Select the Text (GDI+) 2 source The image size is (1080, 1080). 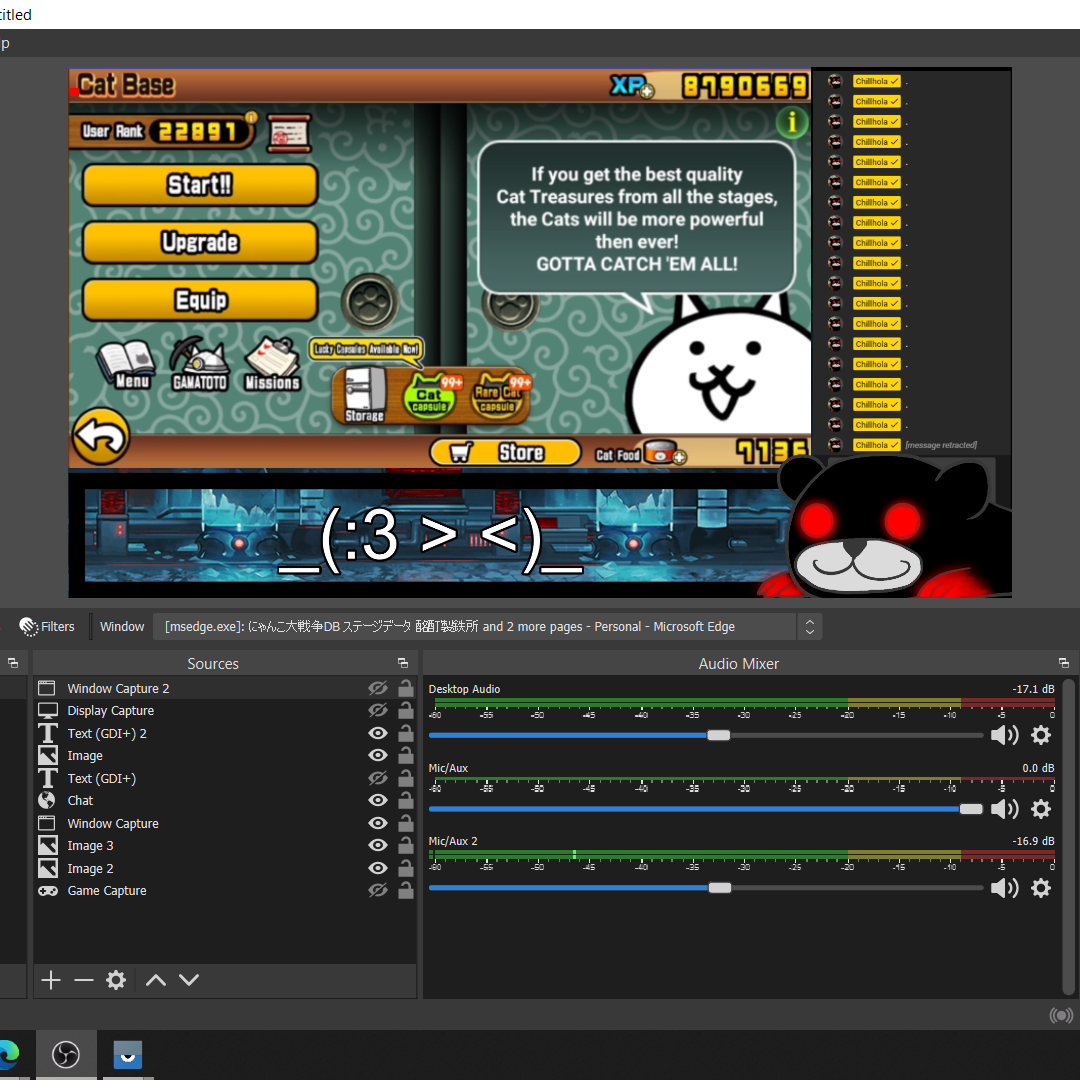(x=107, y=733)
